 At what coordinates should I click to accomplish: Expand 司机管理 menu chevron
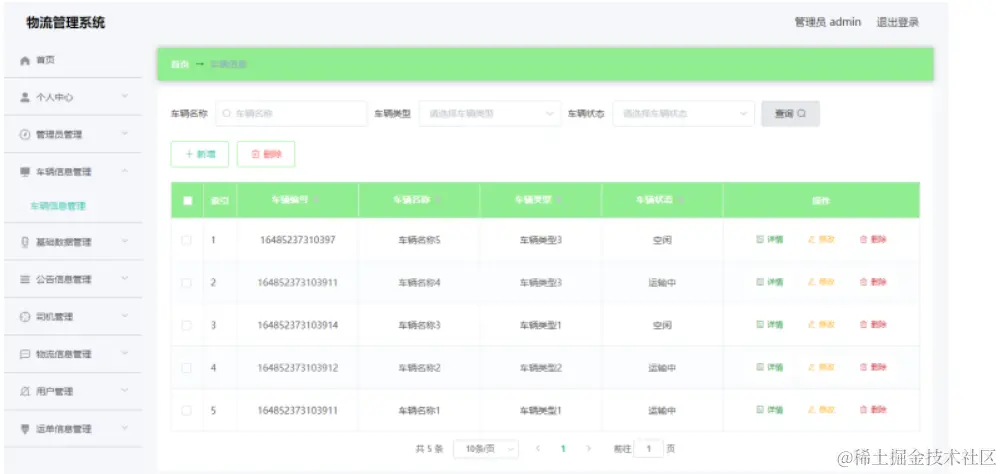(125, 316)
